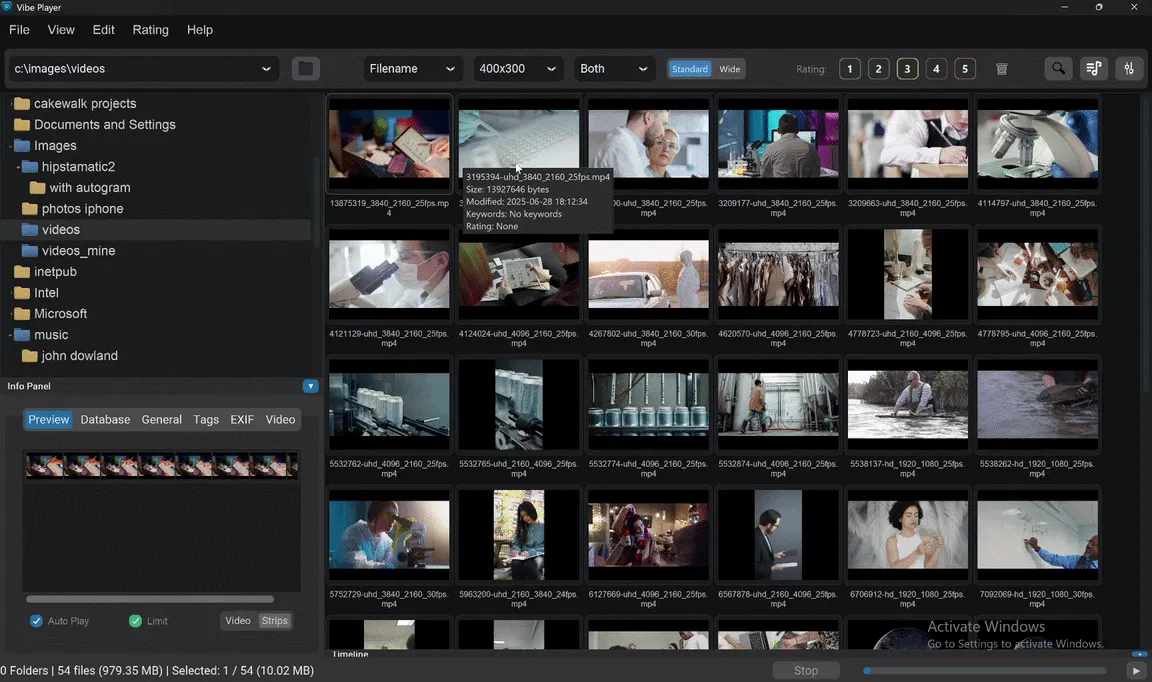The height and width of the screenshot is (682, 1152).
Task: Select Video preview mode
Action: tap(238, 621)
